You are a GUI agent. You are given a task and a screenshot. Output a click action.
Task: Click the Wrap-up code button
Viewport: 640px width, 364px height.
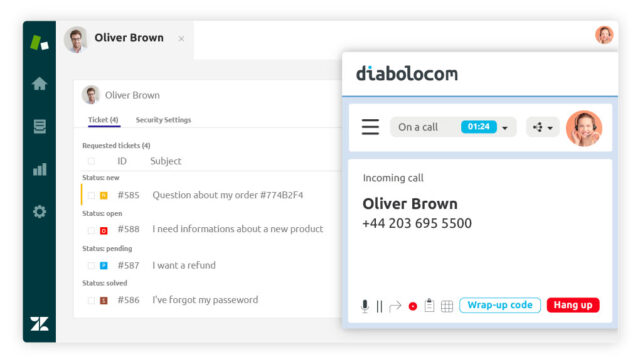pos(500,305)
